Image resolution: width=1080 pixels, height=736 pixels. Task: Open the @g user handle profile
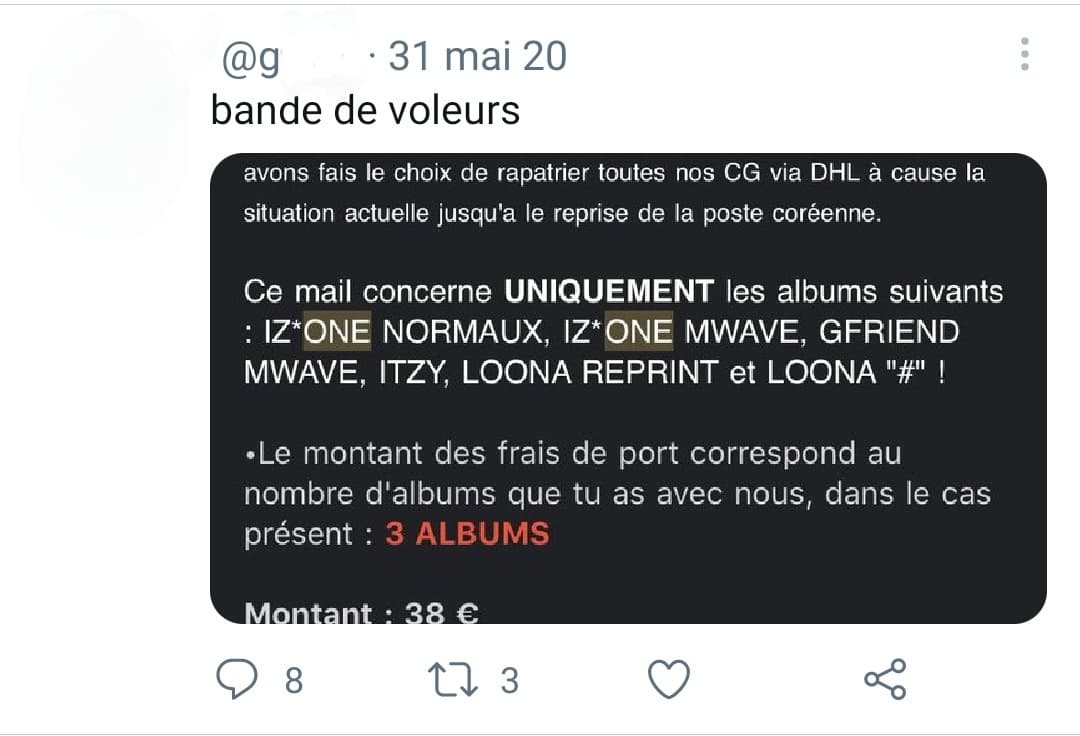(251, 58)
